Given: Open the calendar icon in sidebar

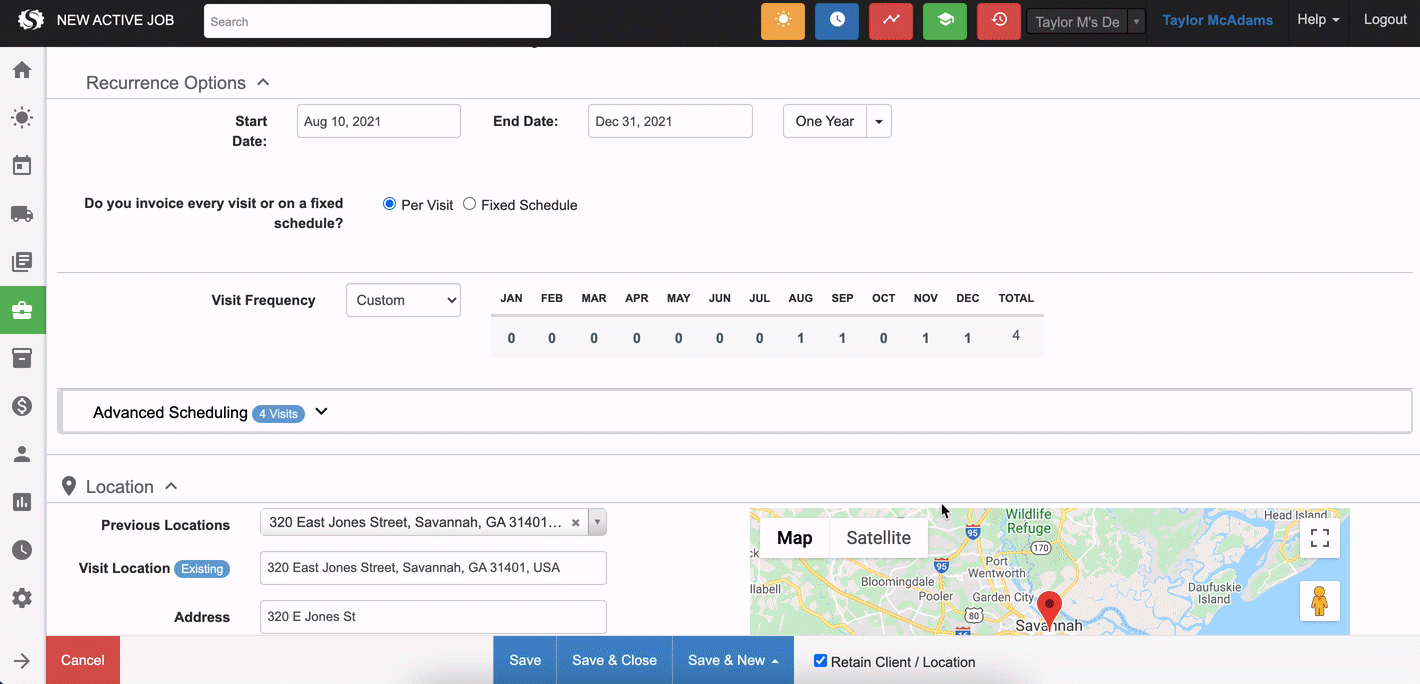Looking at the screenshot, I should 22,166.
